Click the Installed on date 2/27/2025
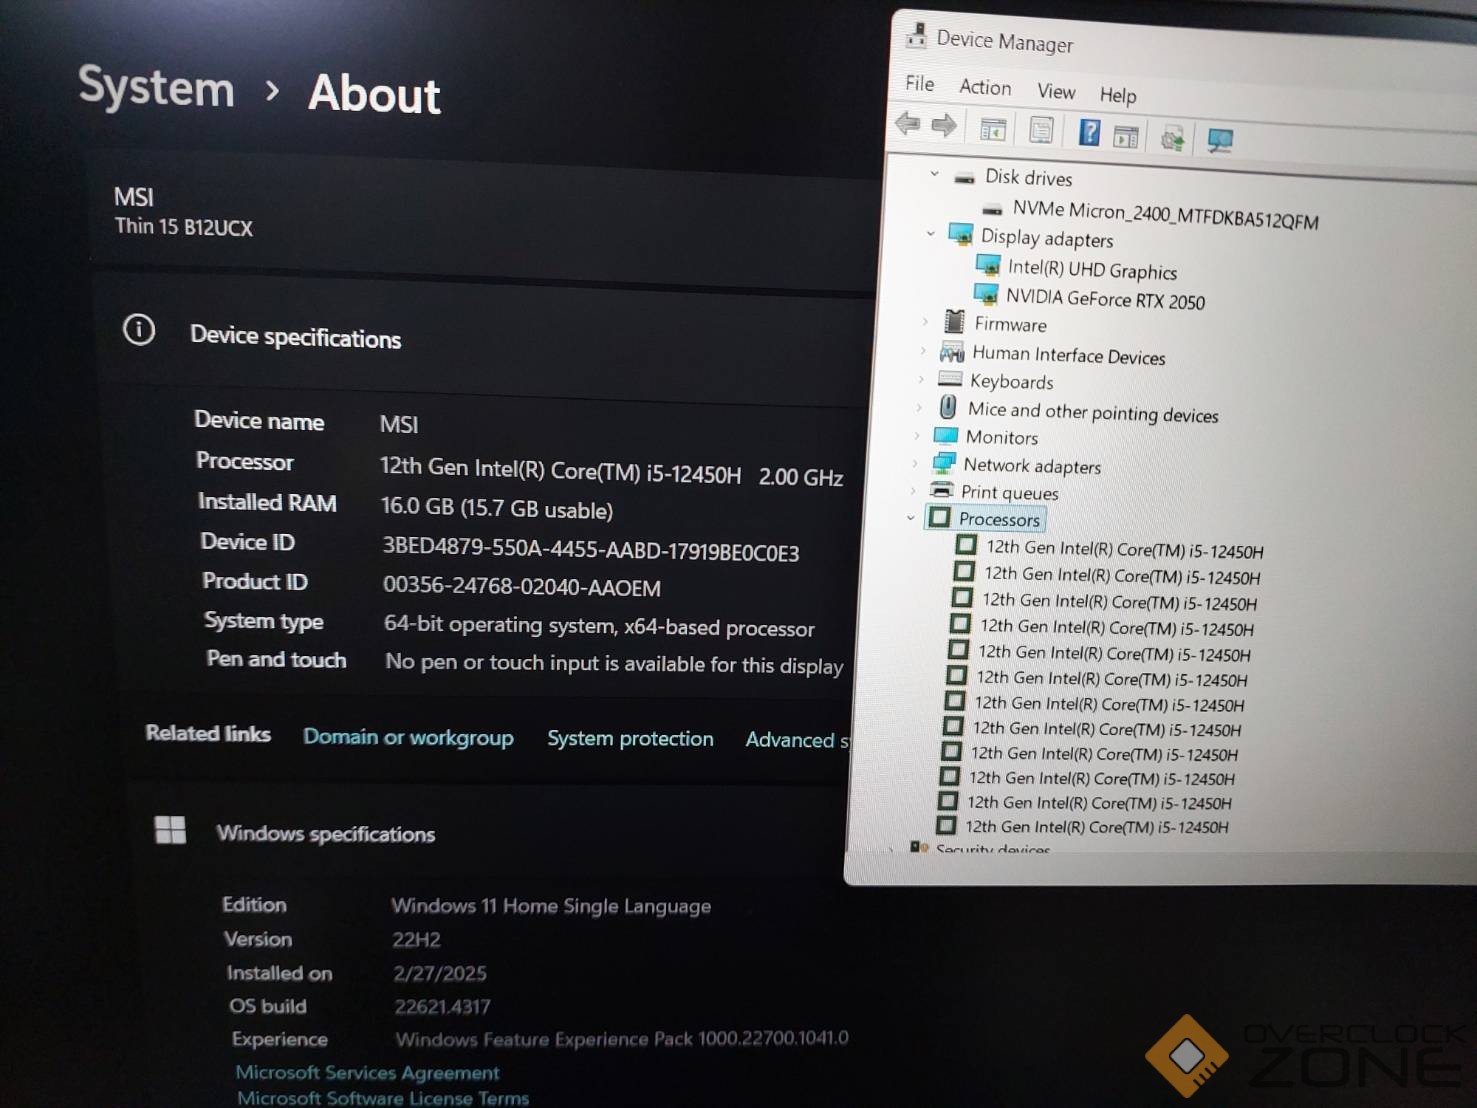The height and width of the screenshot is (1108, 1477). (x=440, y=973)
